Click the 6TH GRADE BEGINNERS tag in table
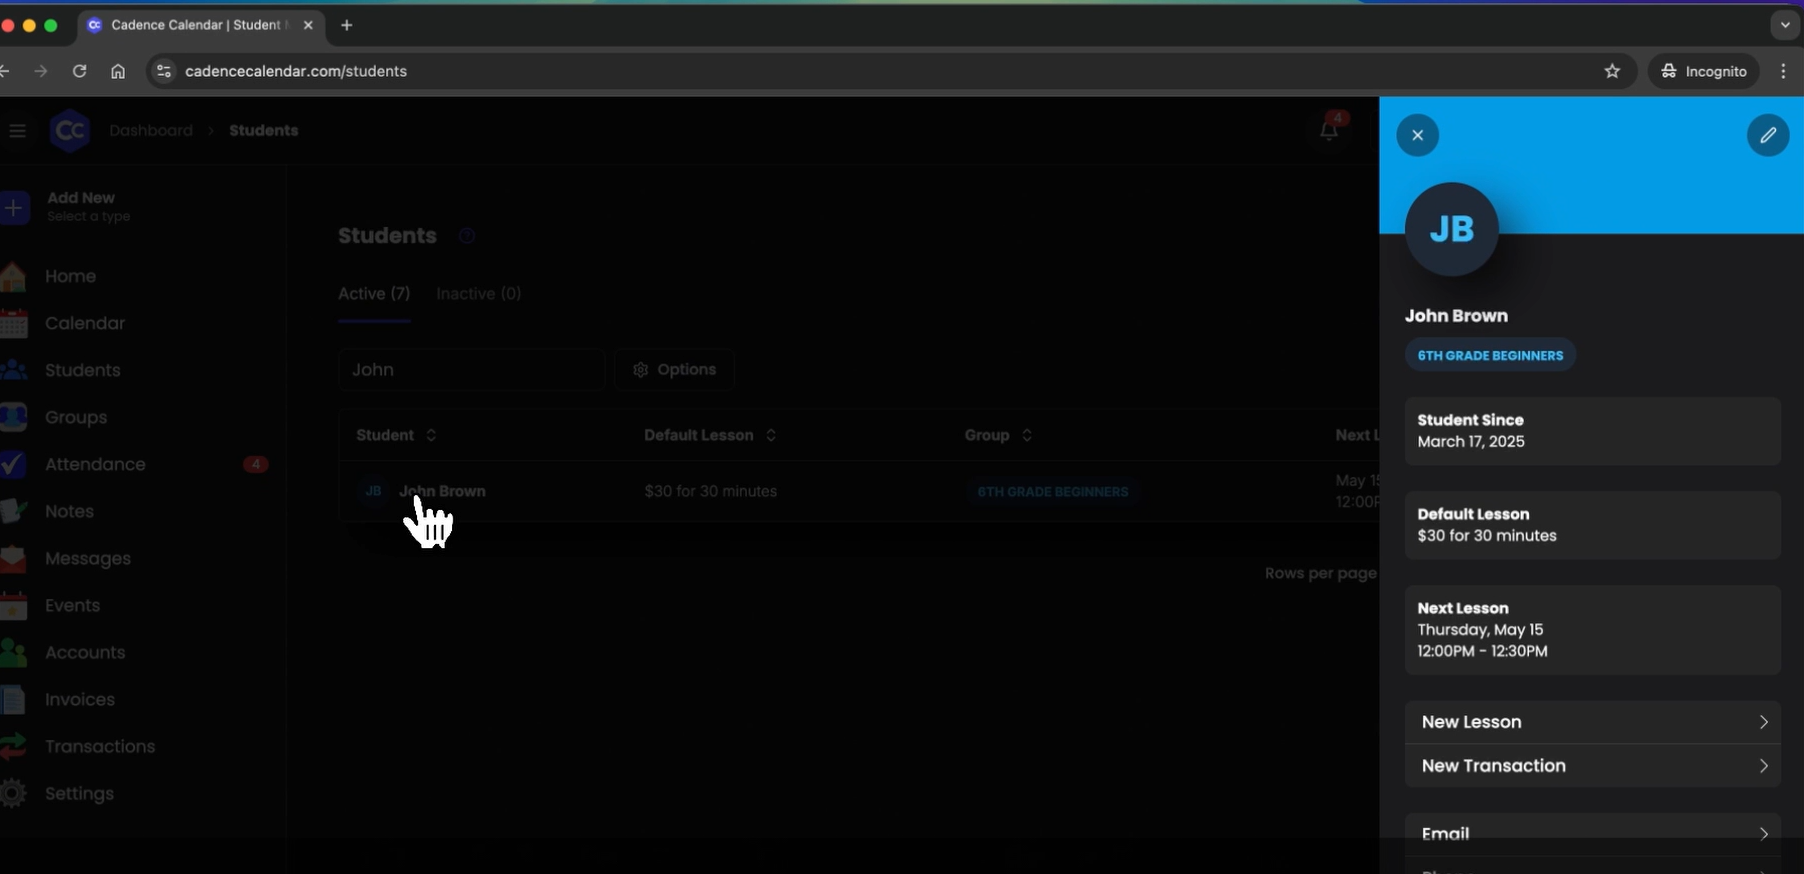The image size is (1804, 874). pyautogui.click(x=1052, y=492)
